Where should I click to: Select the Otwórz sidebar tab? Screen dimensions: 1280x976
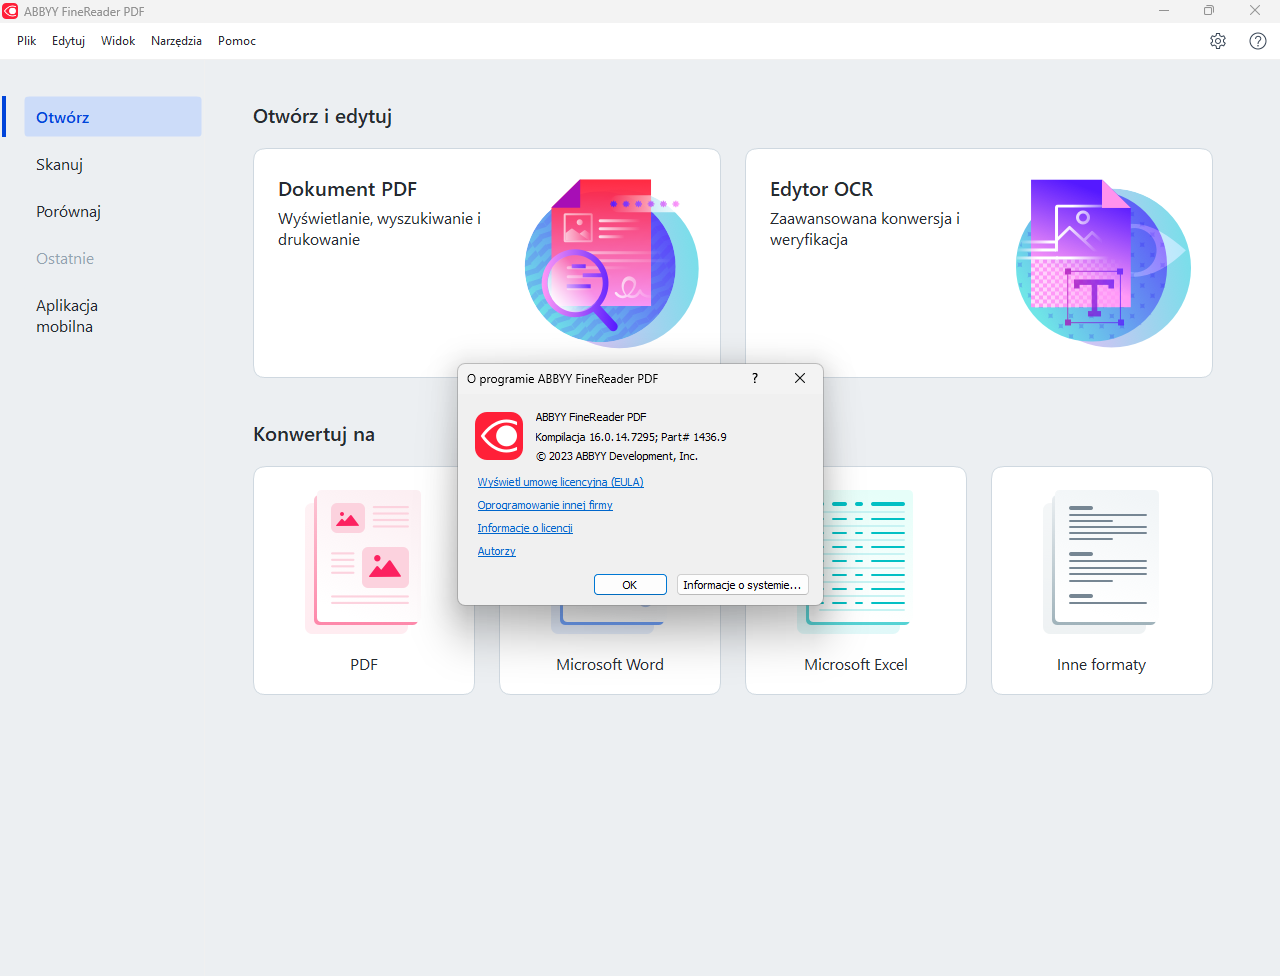[113, 117]
